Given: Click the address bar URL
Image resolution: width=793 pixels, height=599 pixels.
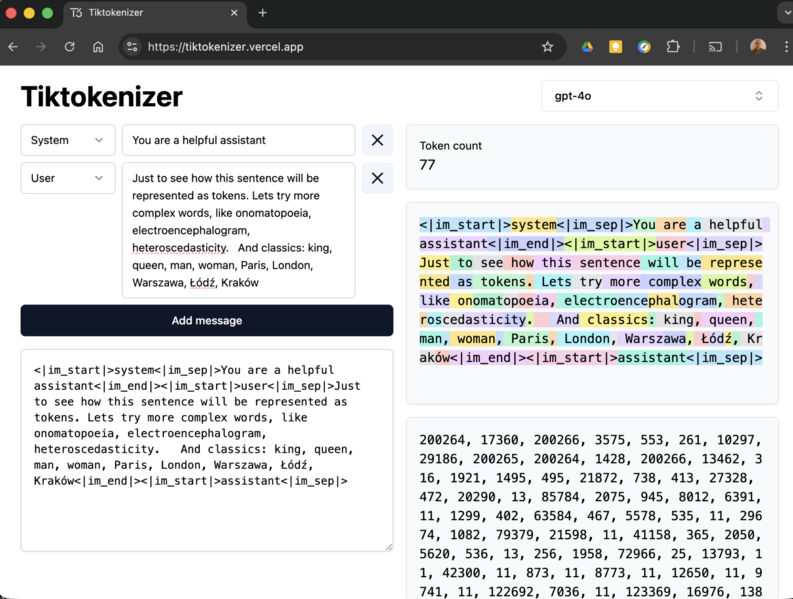Looking at the screenshot, I should click(x=300, y=47).
